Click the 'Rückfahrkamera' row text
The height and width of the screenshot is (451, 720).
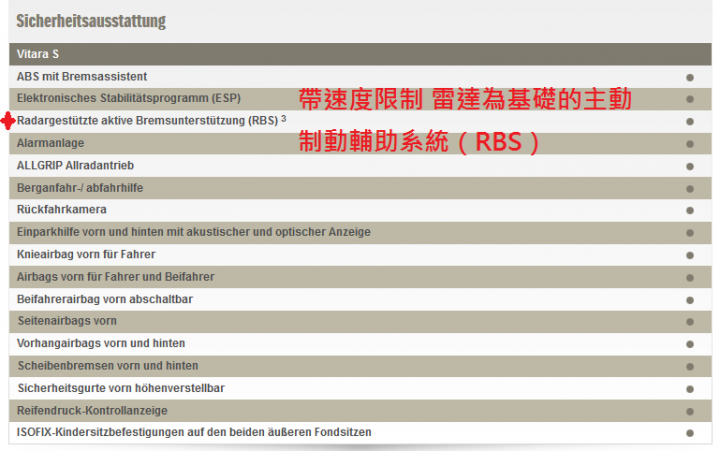(62, 209)
